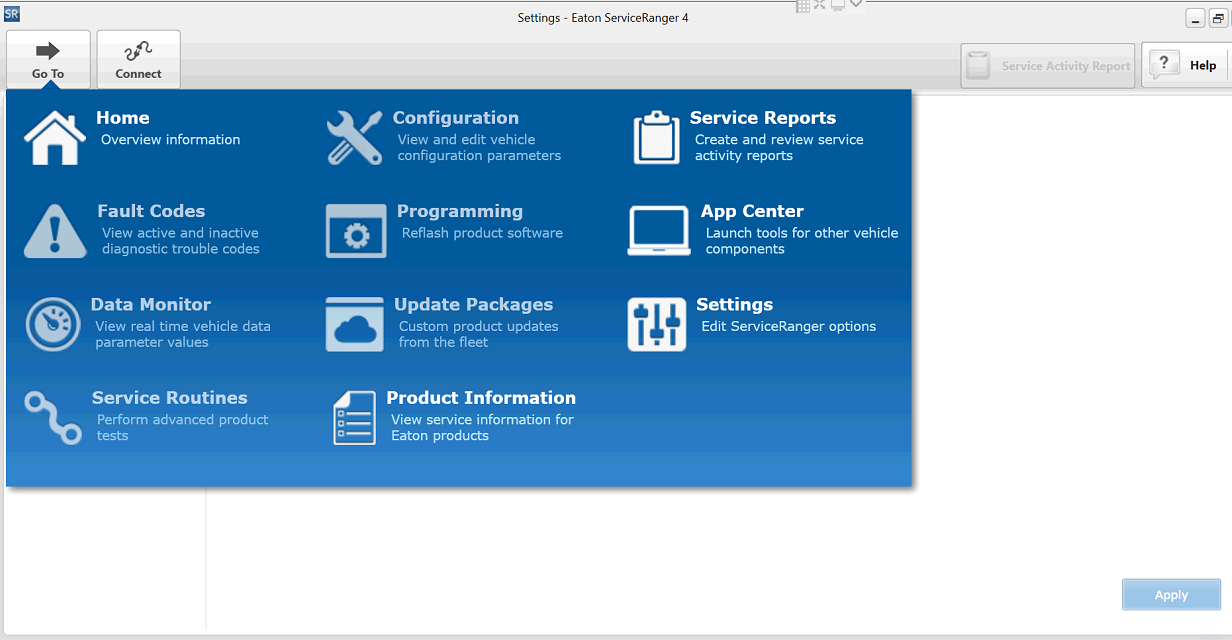Click the Programming gear window icon
Viewport: 1232px width, 640px height.
(356, 231)
